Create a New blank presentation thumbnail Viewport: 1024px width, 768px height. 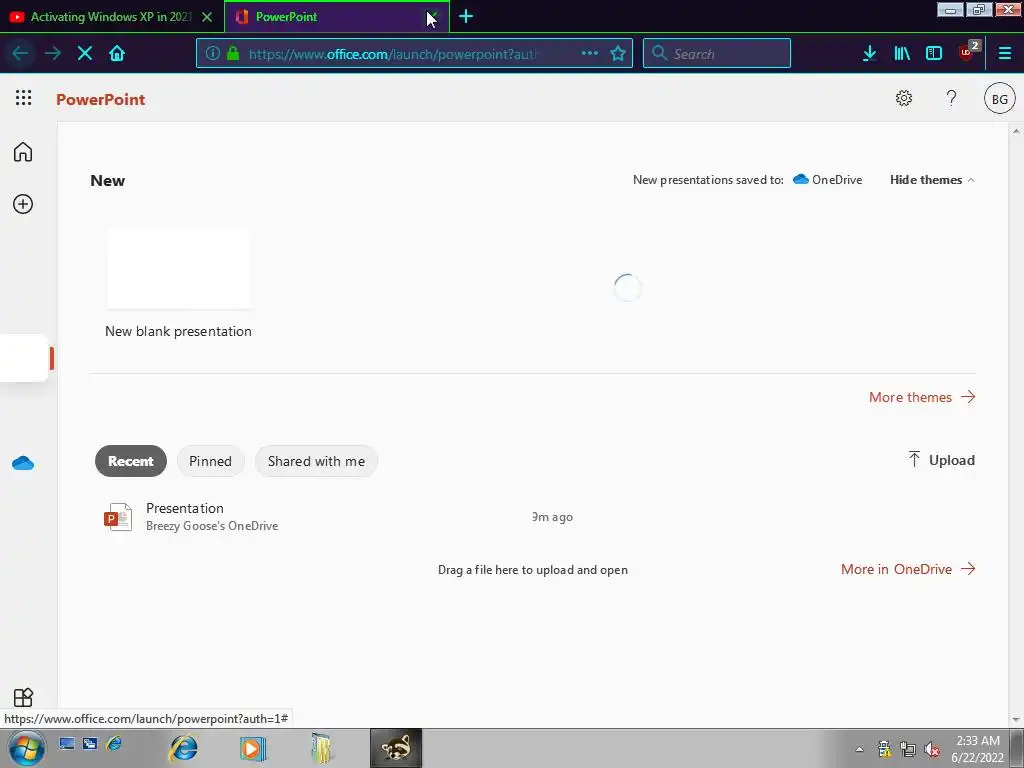click(178, 268)
